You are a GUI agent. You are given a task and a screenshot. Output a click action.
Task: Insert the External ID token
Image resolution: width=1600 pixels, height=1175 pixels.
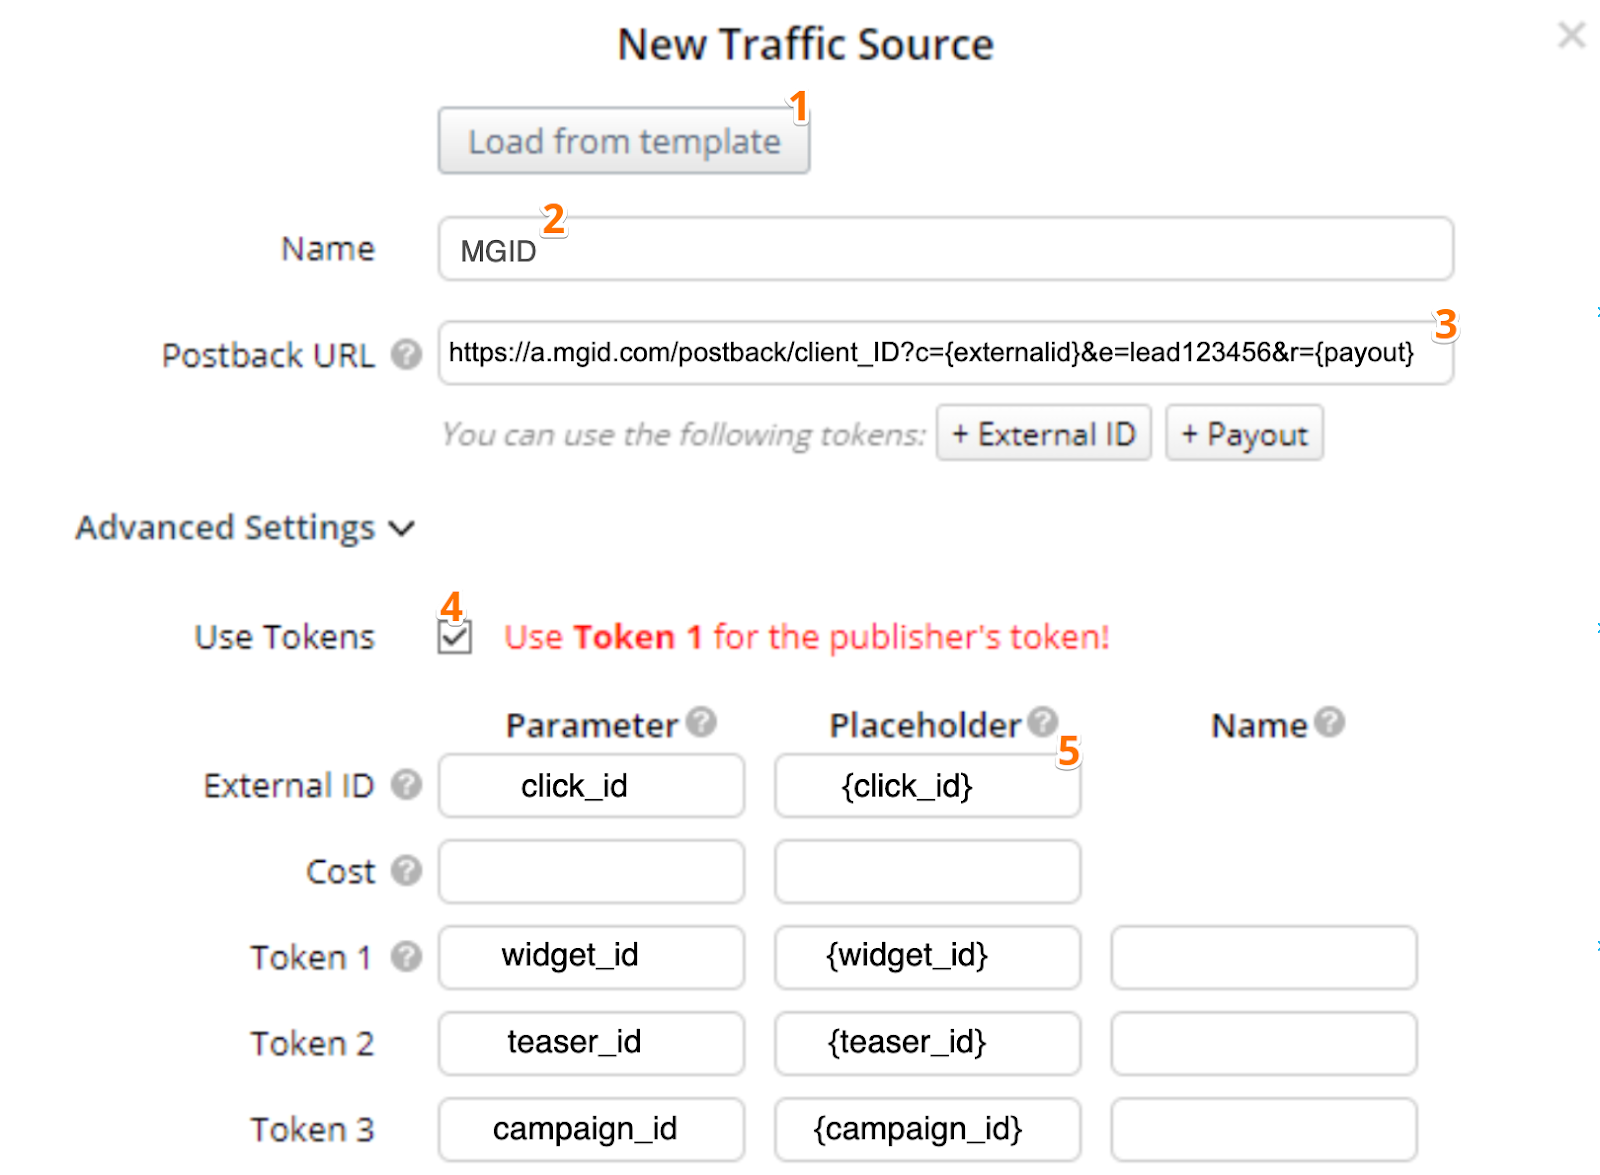click(x=1043, y=434)
